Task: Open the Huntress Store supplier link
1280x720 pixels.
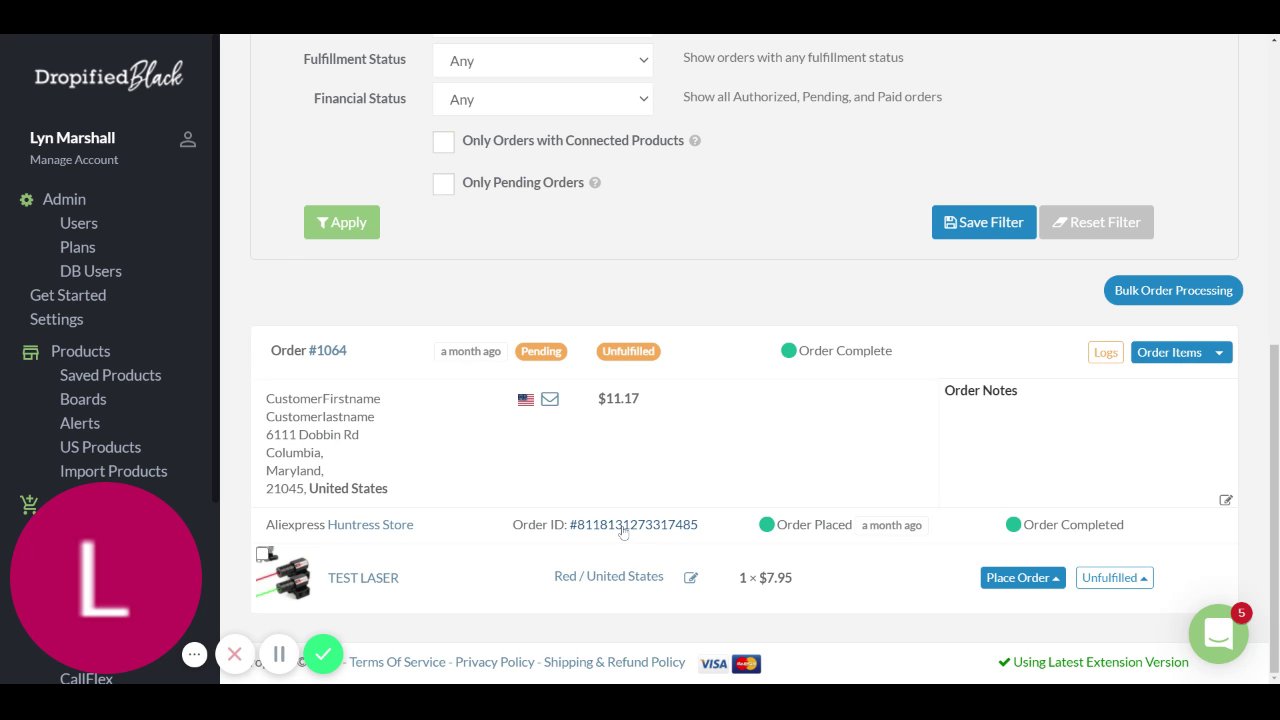Action: pos(370,524)
